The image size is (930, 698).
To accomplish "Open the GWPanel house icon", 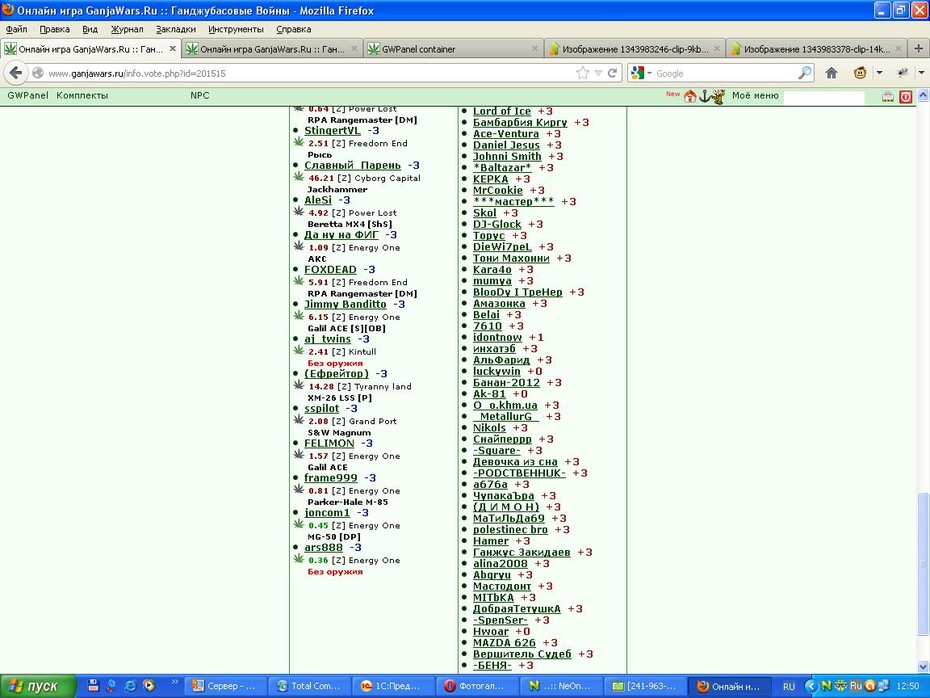I will [690, 96].
